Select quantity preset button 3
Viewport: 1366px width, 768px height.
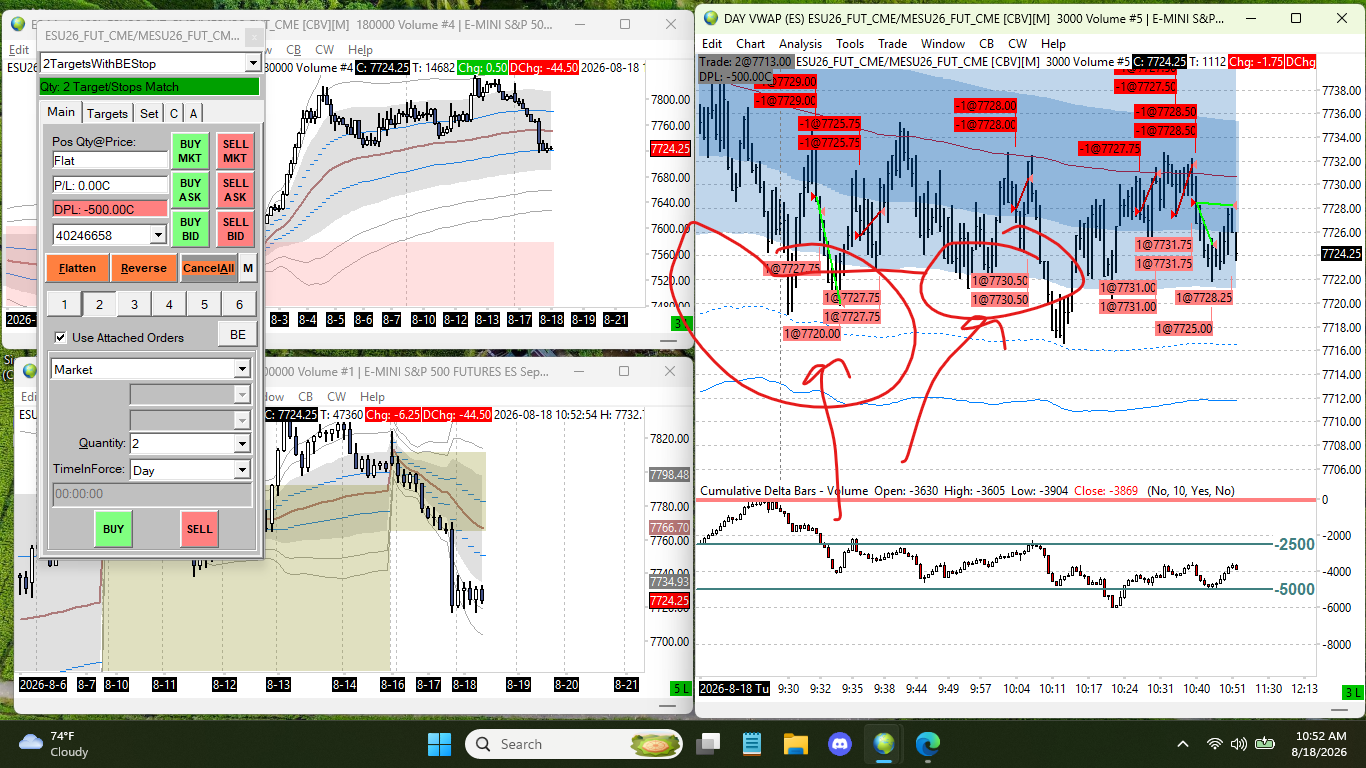click(x=134, y=304)
